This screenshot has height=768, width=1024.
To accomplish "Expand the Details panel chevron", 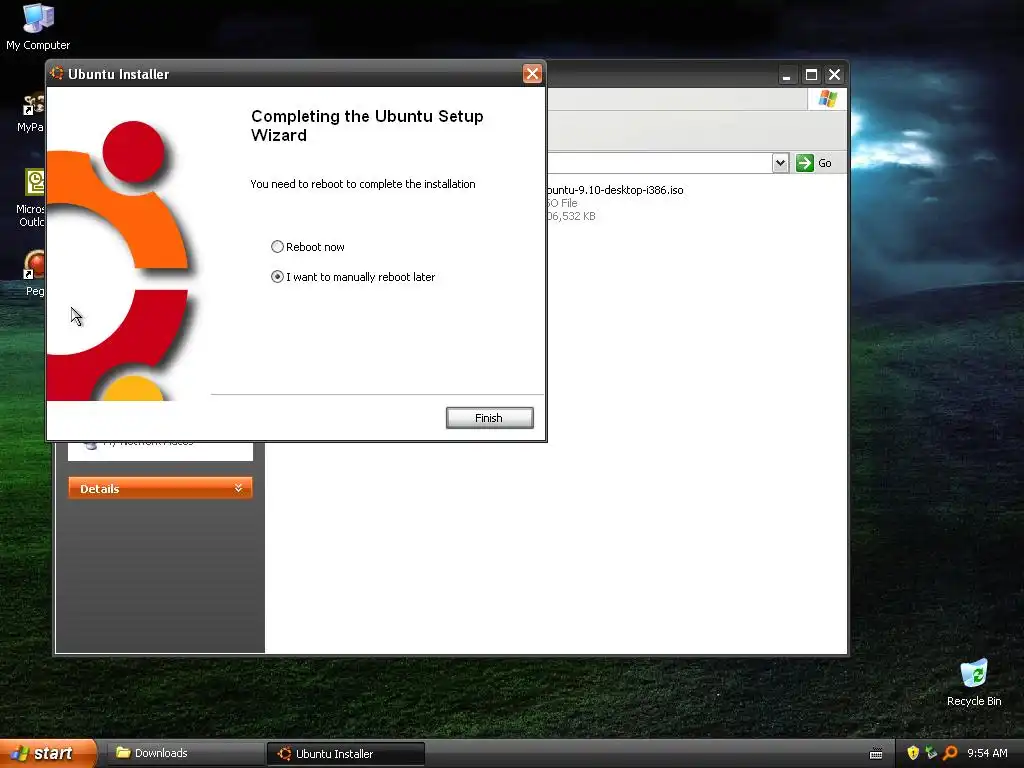I will [238, 488].
